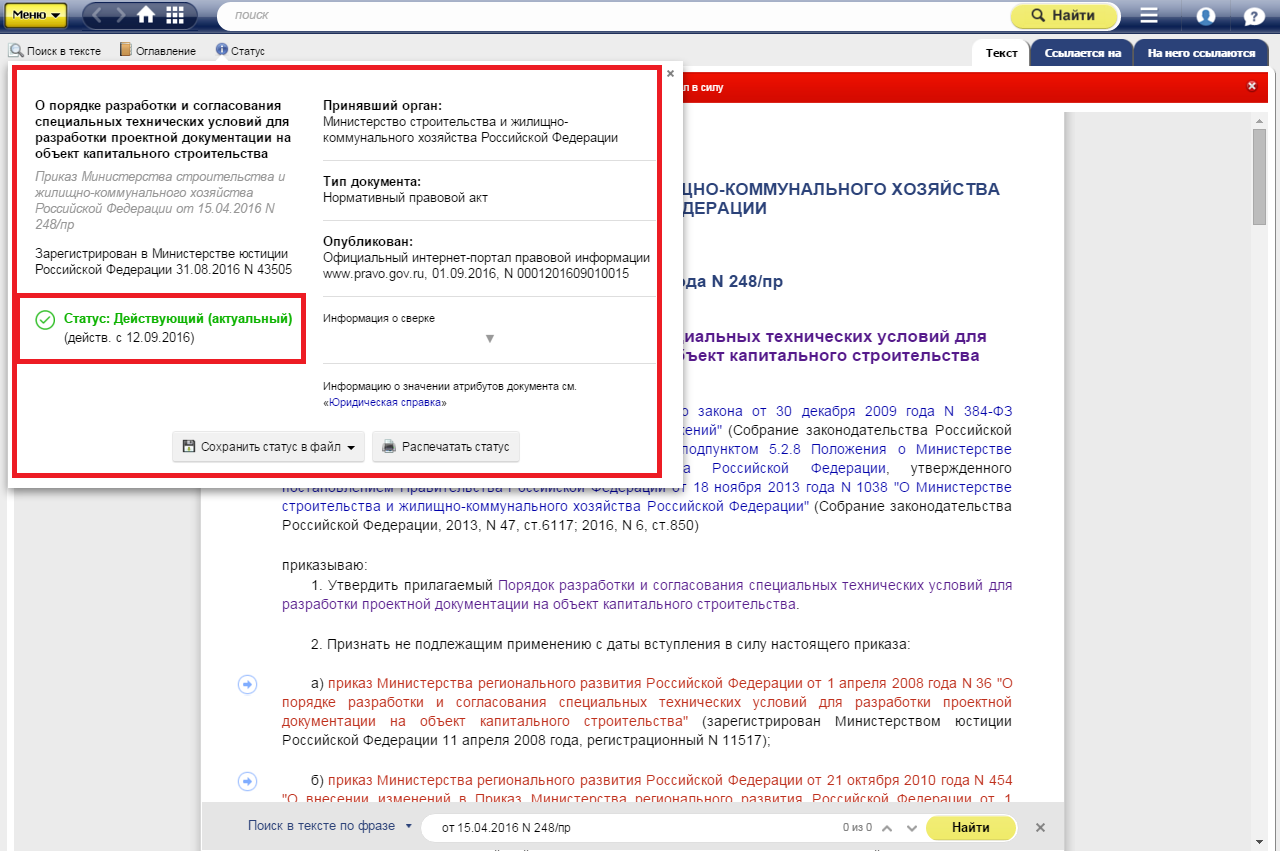Switch to На него ссылаются tab
The width and height of the screenshot is (1280, 851).
(x=1201, y=53)
